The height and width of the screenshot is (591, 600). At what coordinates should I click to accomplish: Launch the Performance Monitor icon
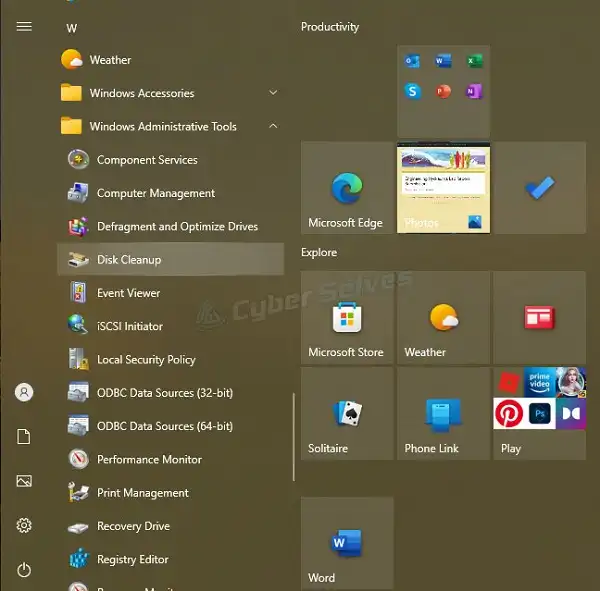pyautogui.click(x=78, y=459)
